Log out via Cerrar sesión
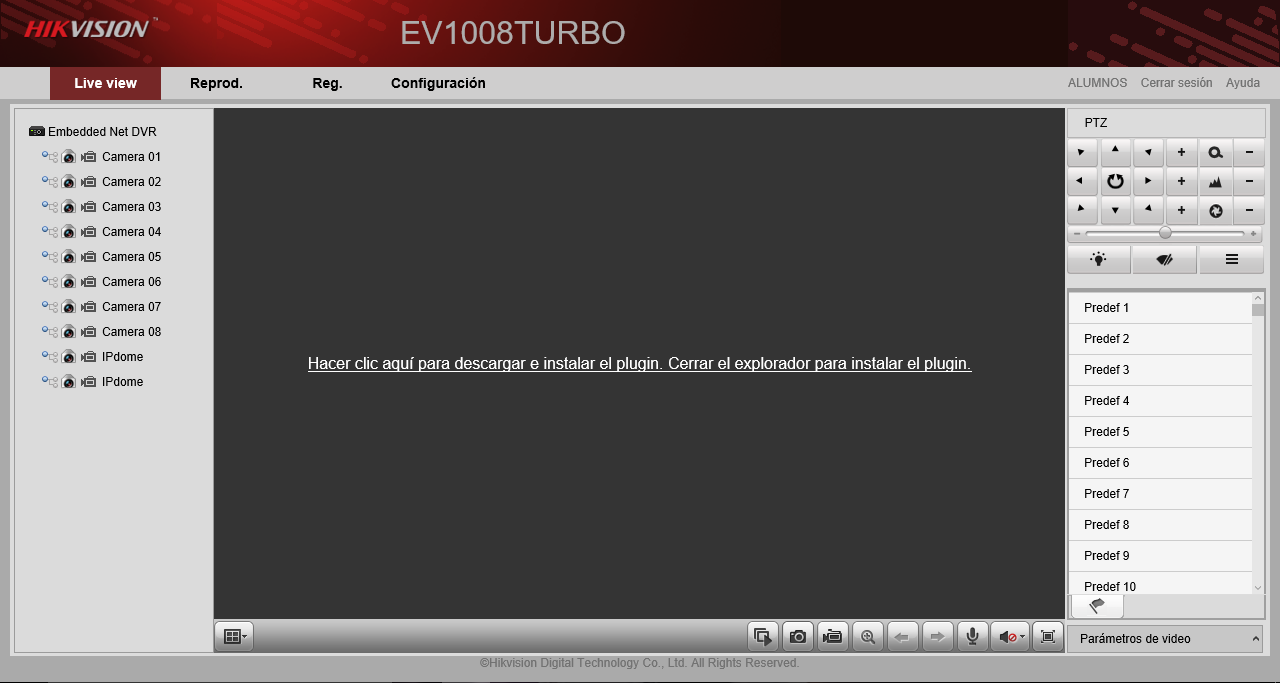 (1176, 83)
